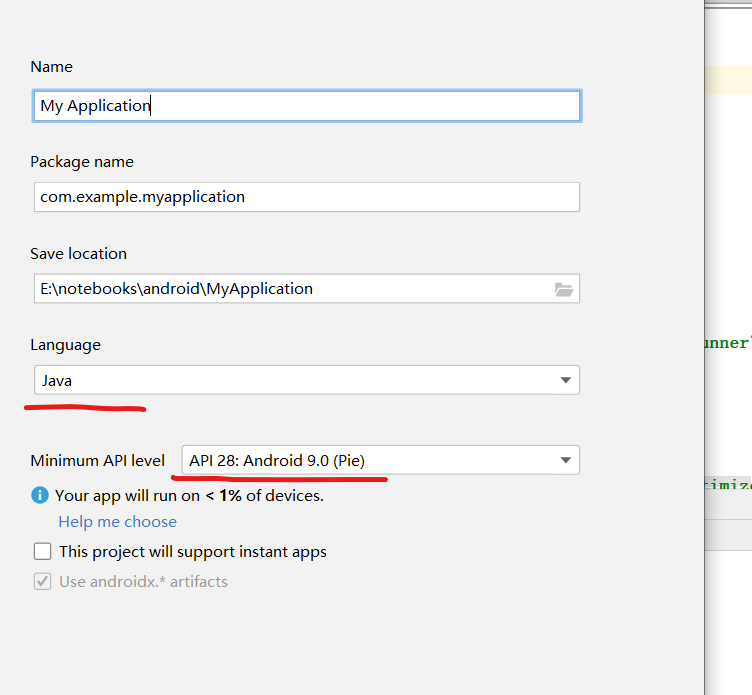The image size is (752, 695).
Task: Click the Minimum API level label
Action: point(97,461)
